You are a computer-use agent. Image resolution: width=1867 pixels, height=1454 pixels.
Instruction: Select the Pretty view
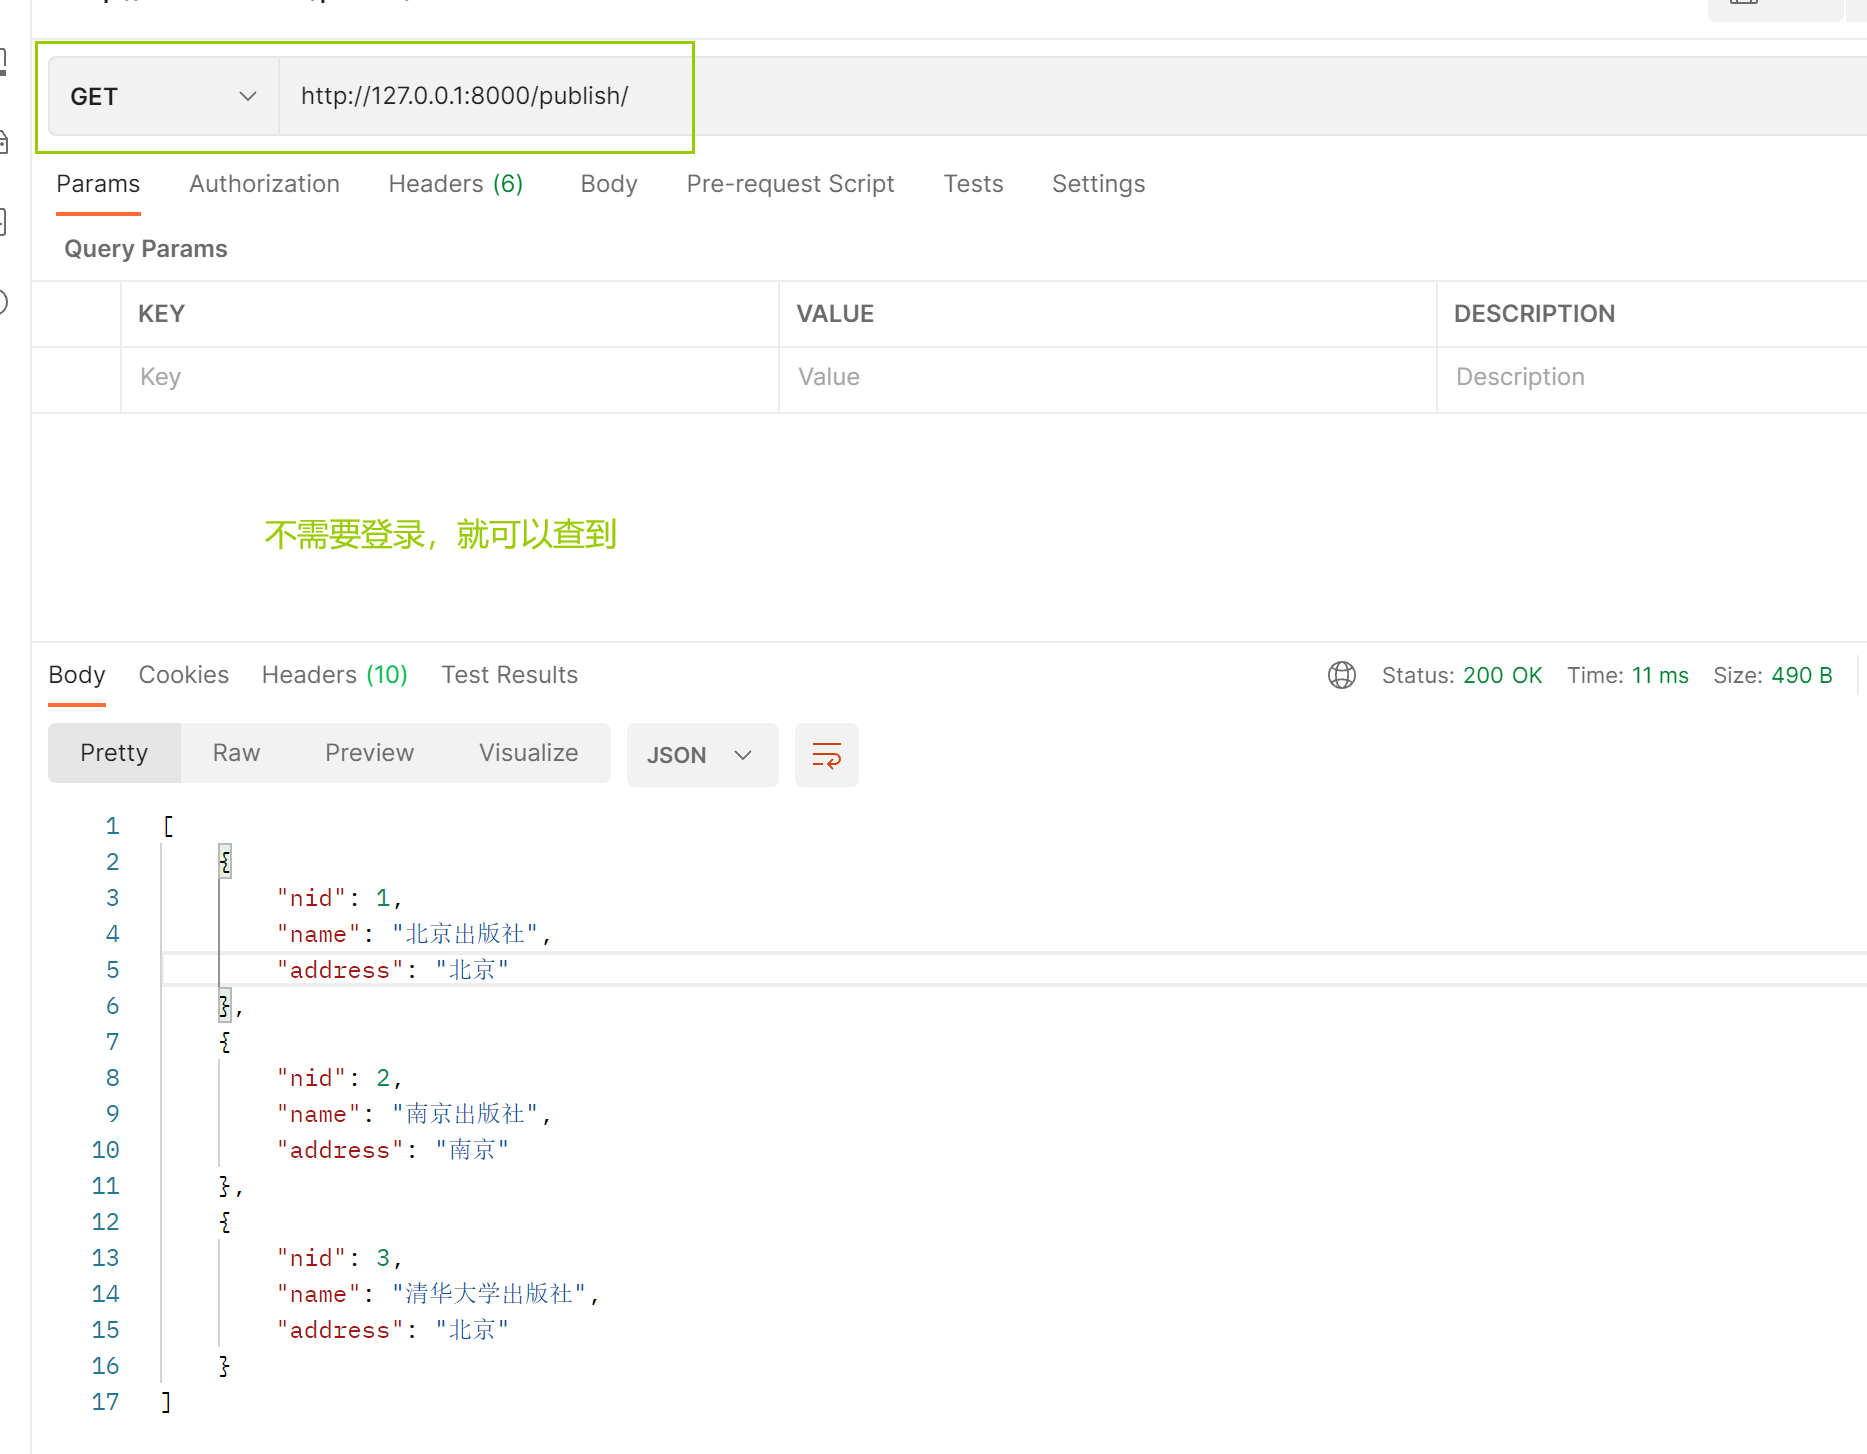pyautogui.click(x=114, y=753)
